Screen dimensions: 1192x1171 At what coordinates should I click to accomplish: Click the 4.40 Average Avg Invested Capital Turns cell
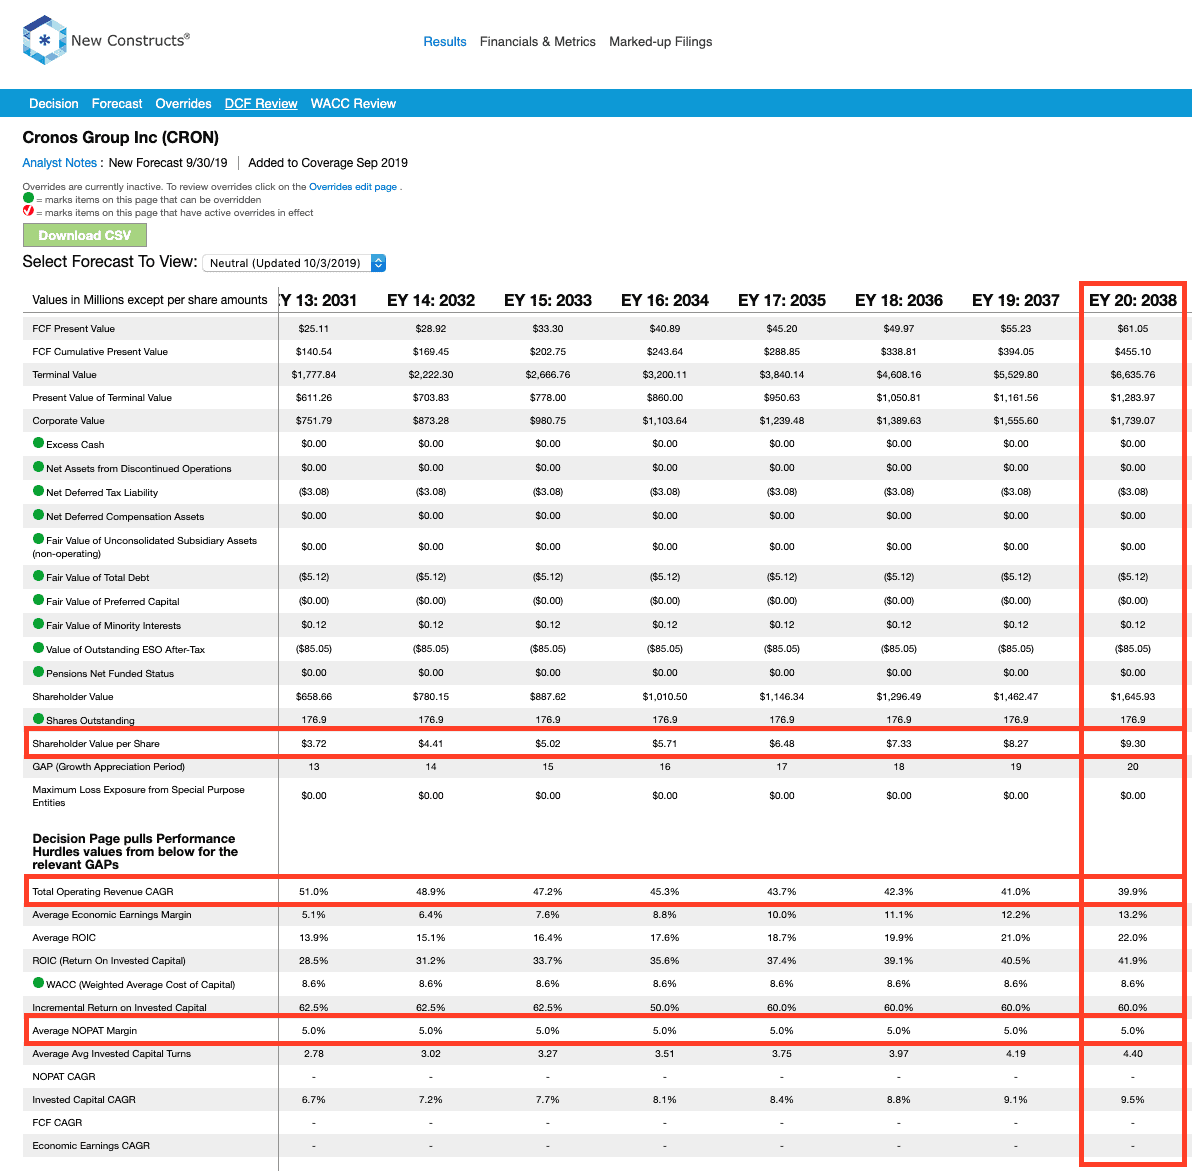click(1133, 1053)
